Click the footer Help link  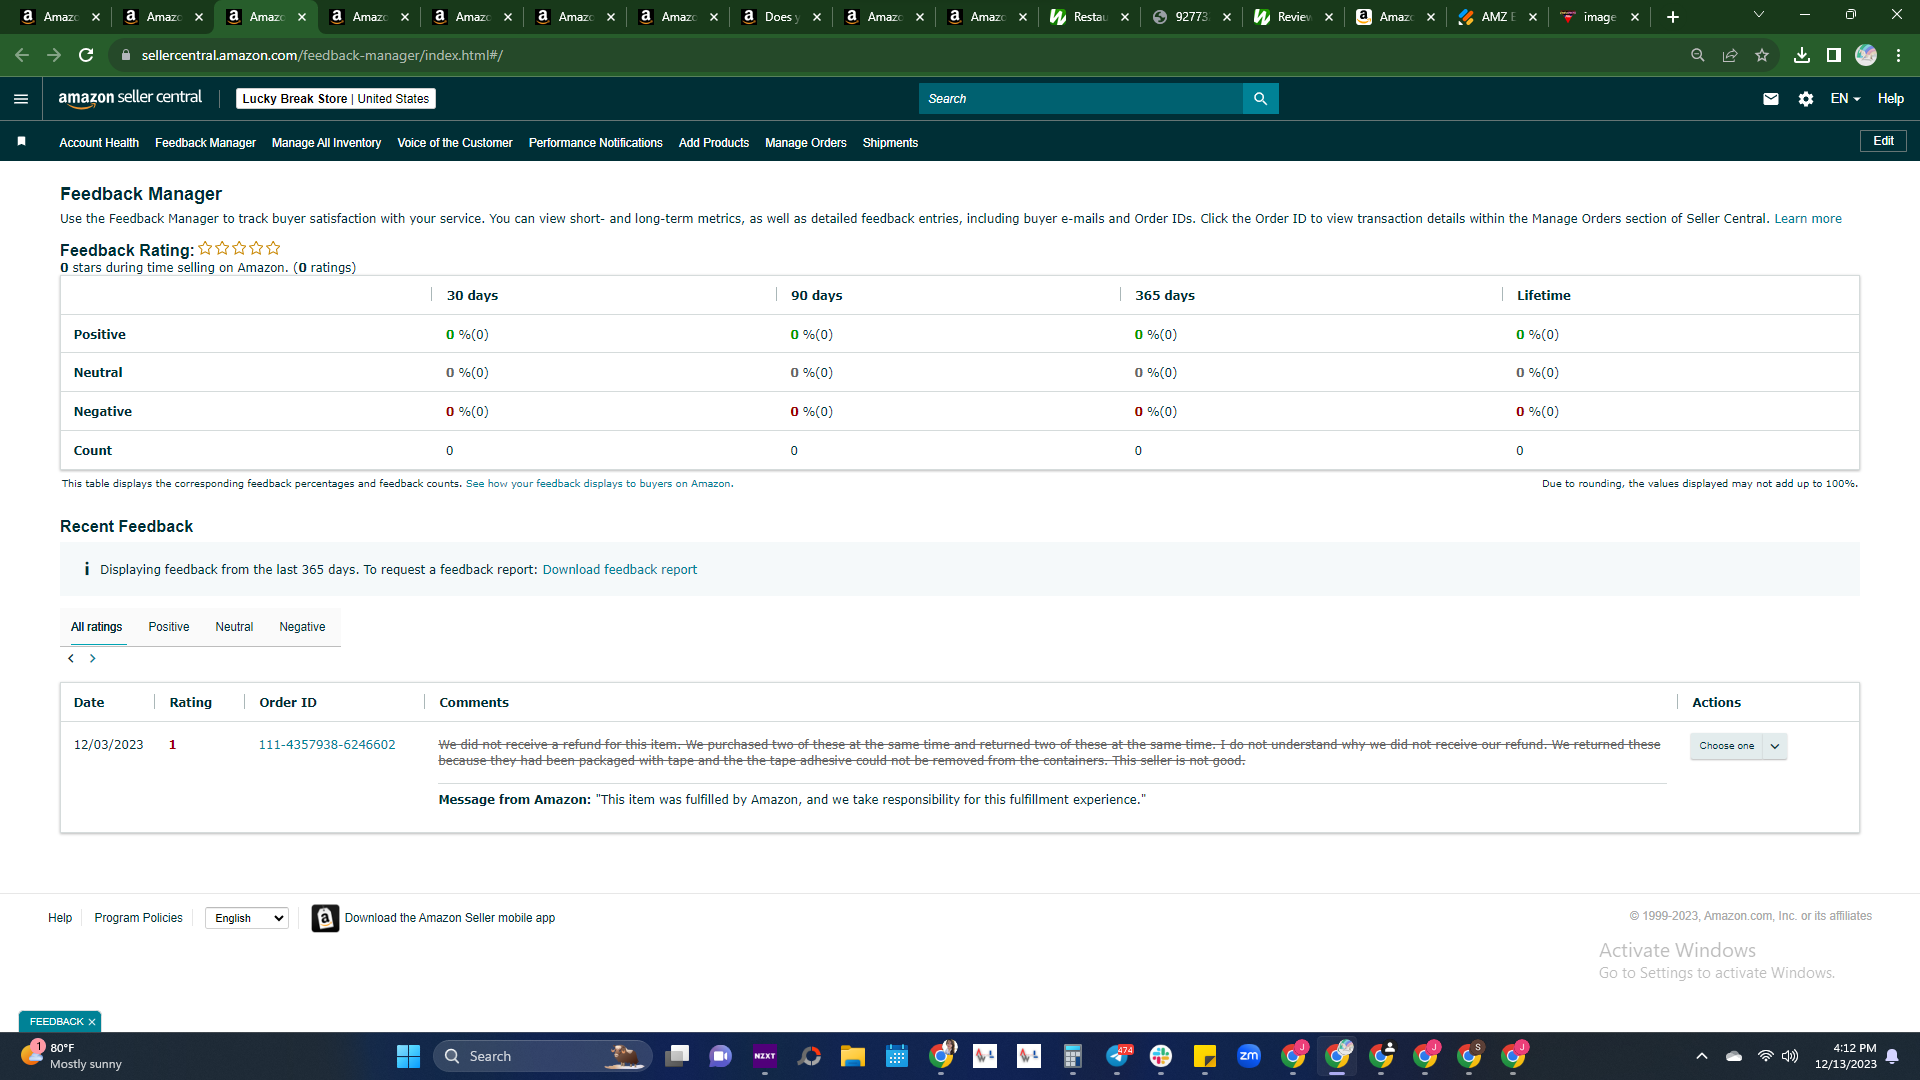[60, 918]
